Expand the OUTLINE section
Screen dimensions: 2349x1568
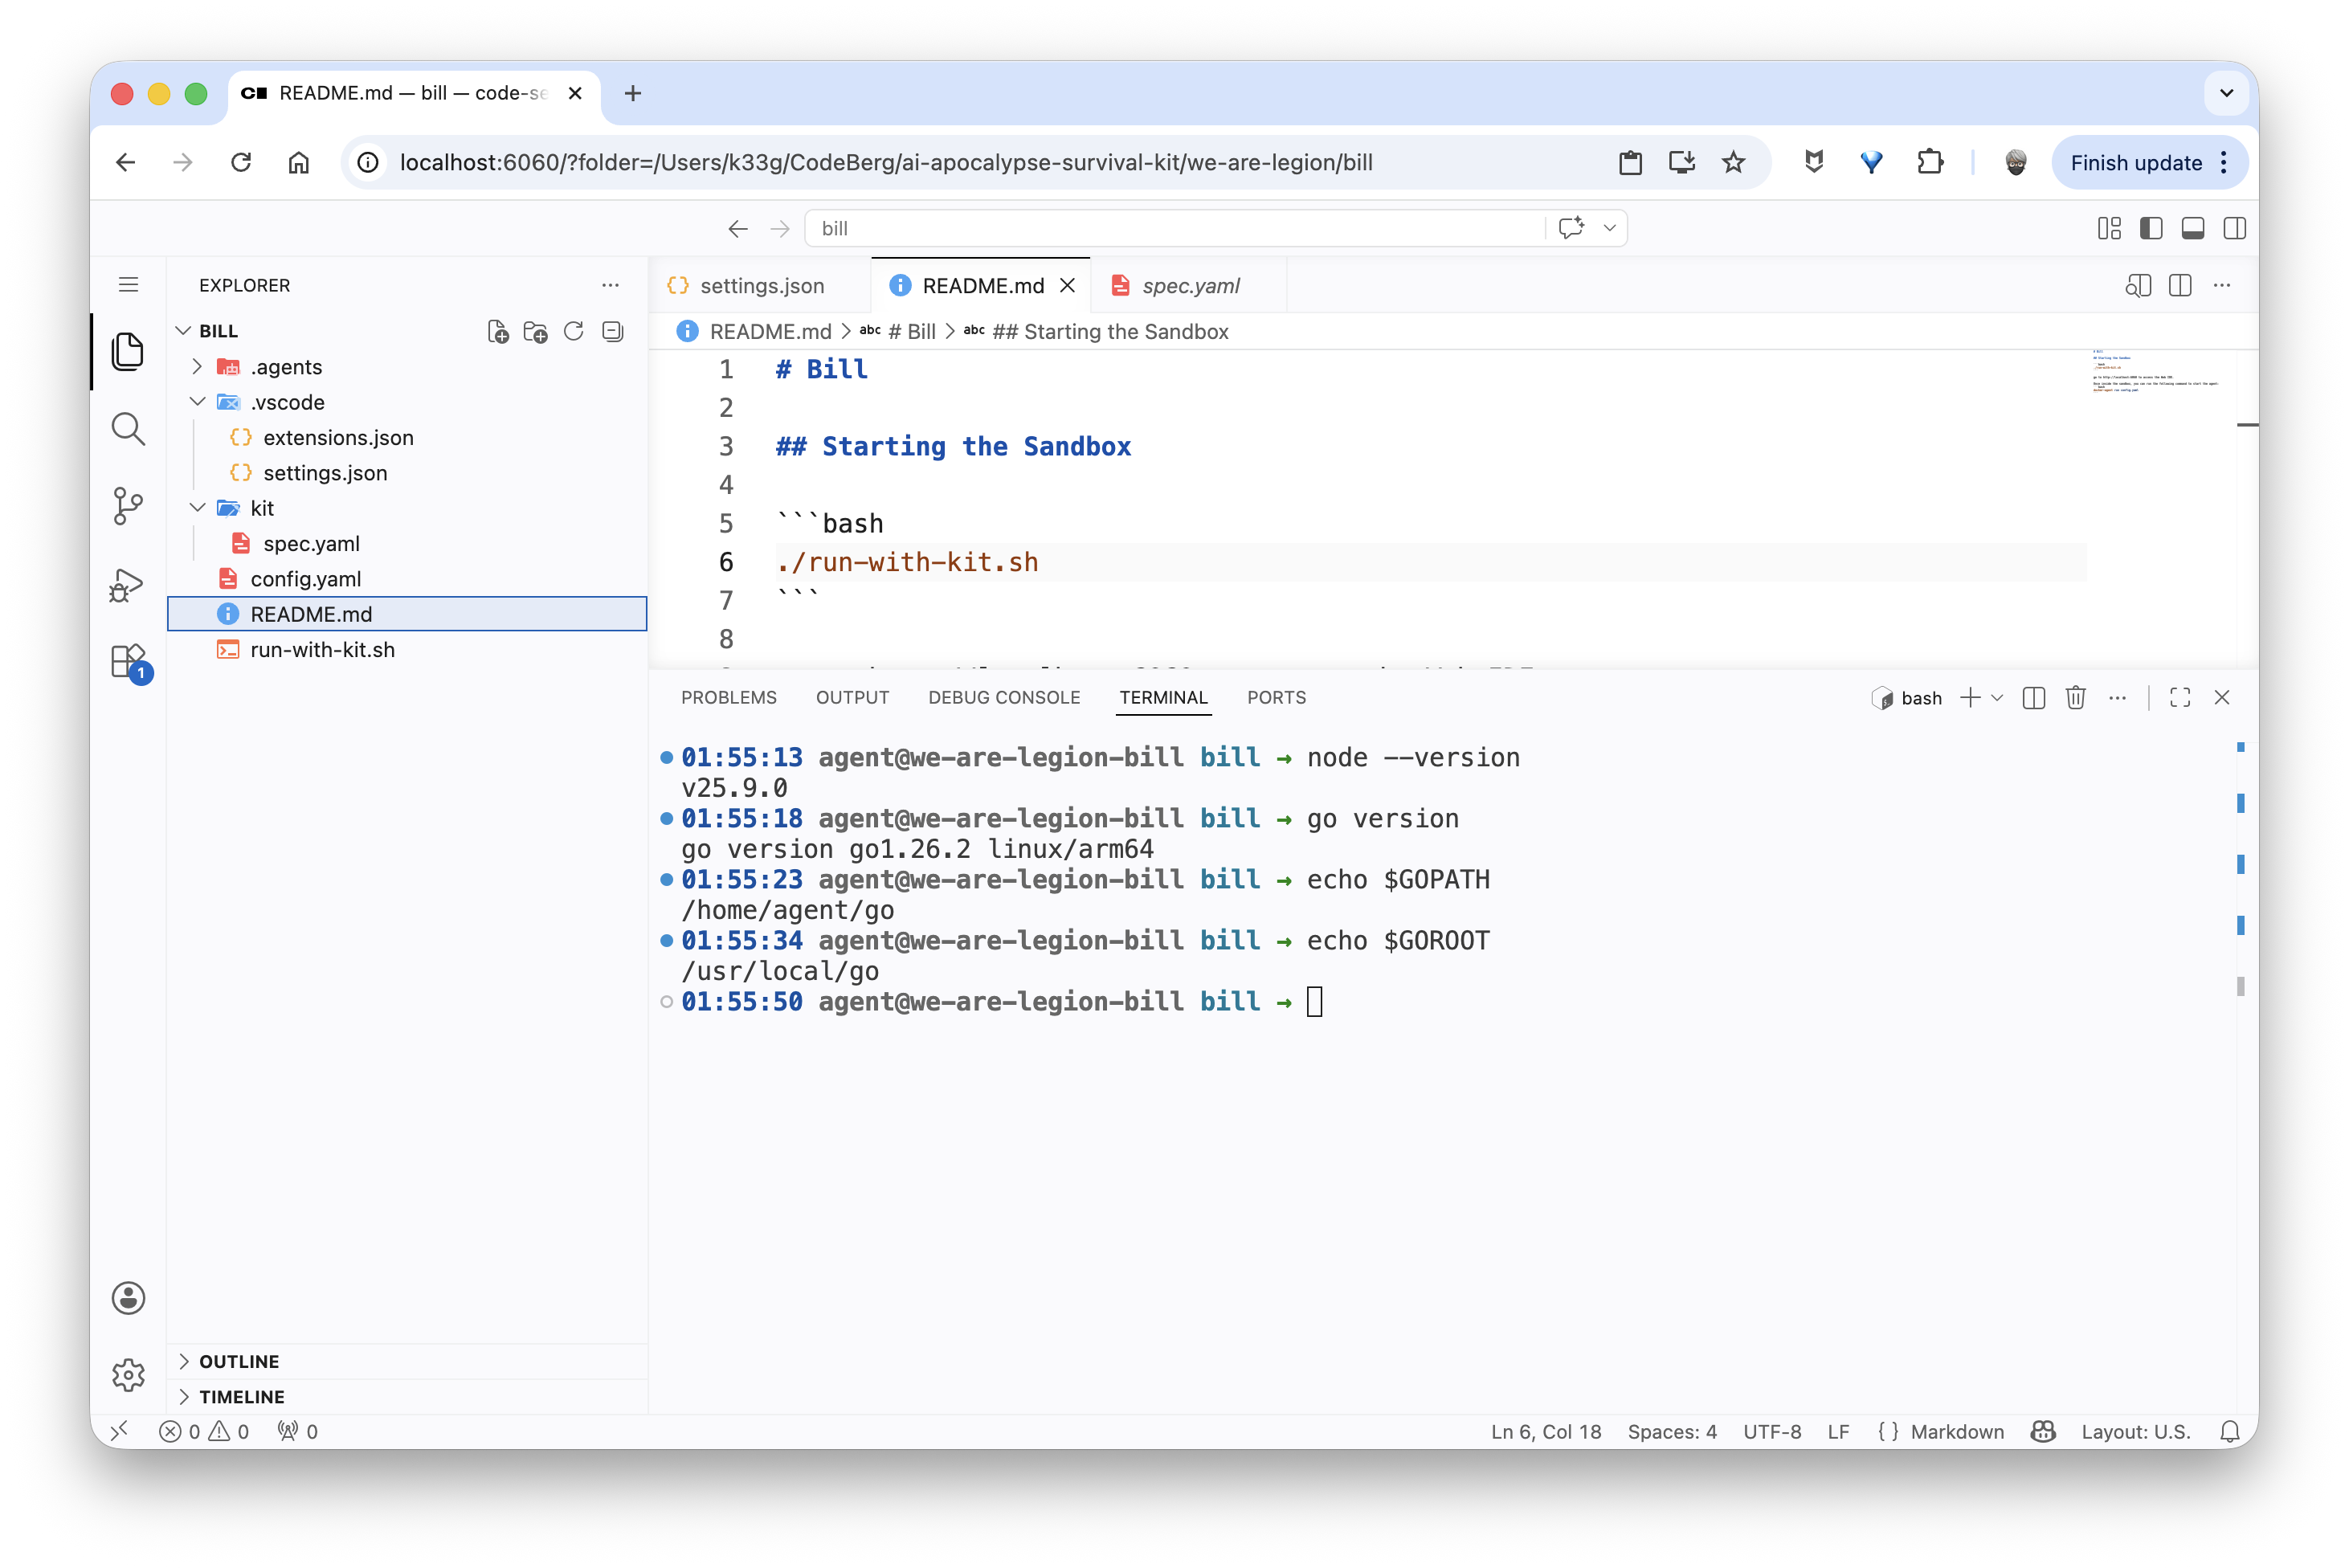pos(184,1361)
